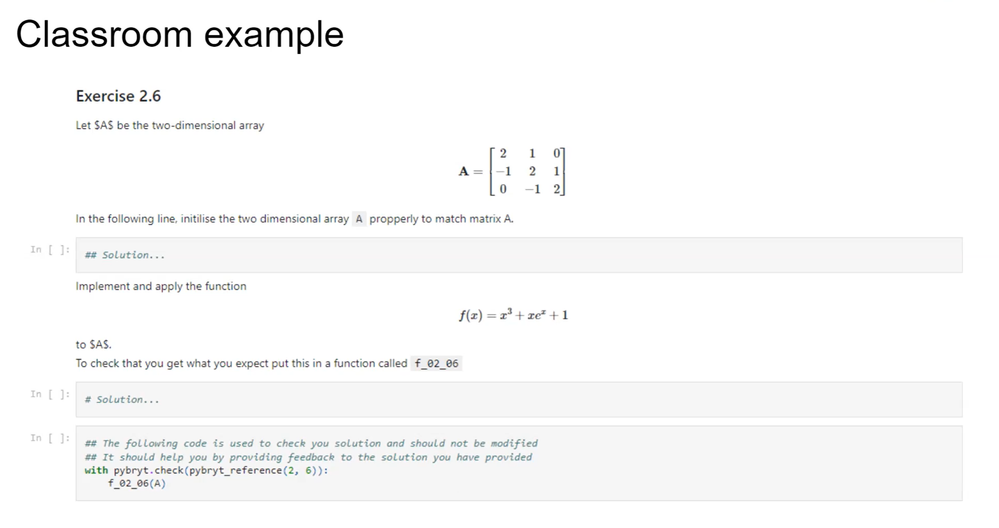The width and height of the screenshot is (999, 528).
Task: Click the f(x) formula equation
Action: (x=514, y=315)
